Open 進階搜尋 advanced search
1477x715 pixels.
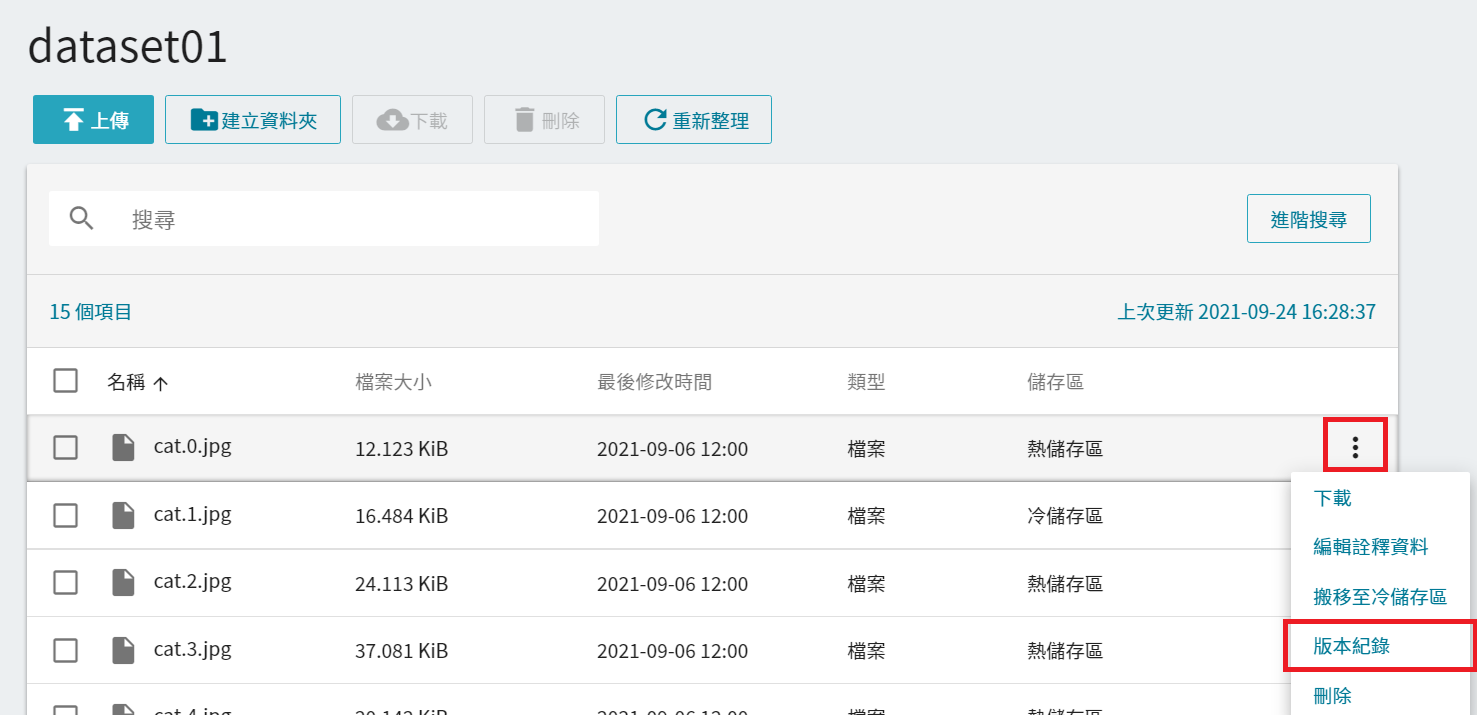pyautogui.click(x=1308, y=219)
